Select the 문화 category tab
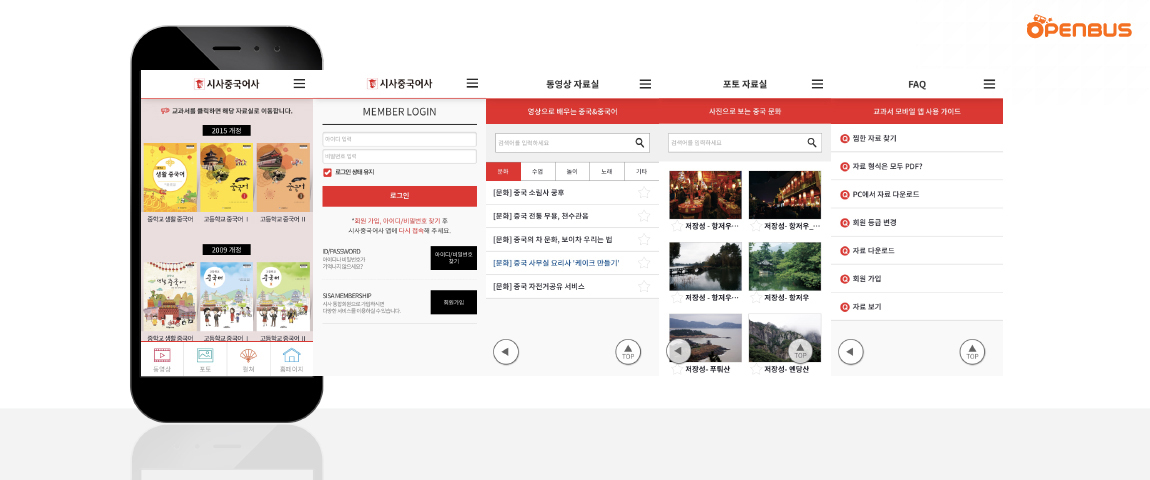 (503, 172)
